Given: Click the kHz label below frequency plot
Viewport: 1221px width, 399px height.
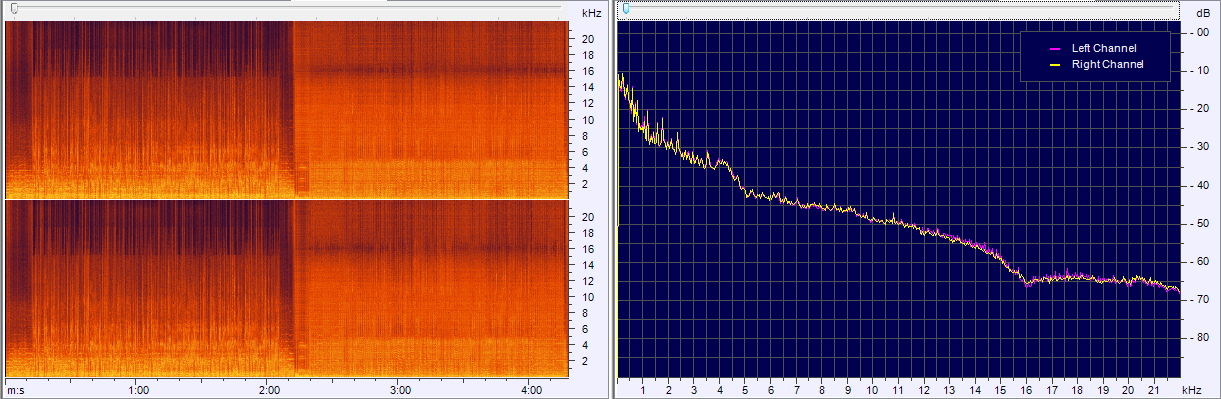Looking at the screenshot, I should pos(1189,389).
